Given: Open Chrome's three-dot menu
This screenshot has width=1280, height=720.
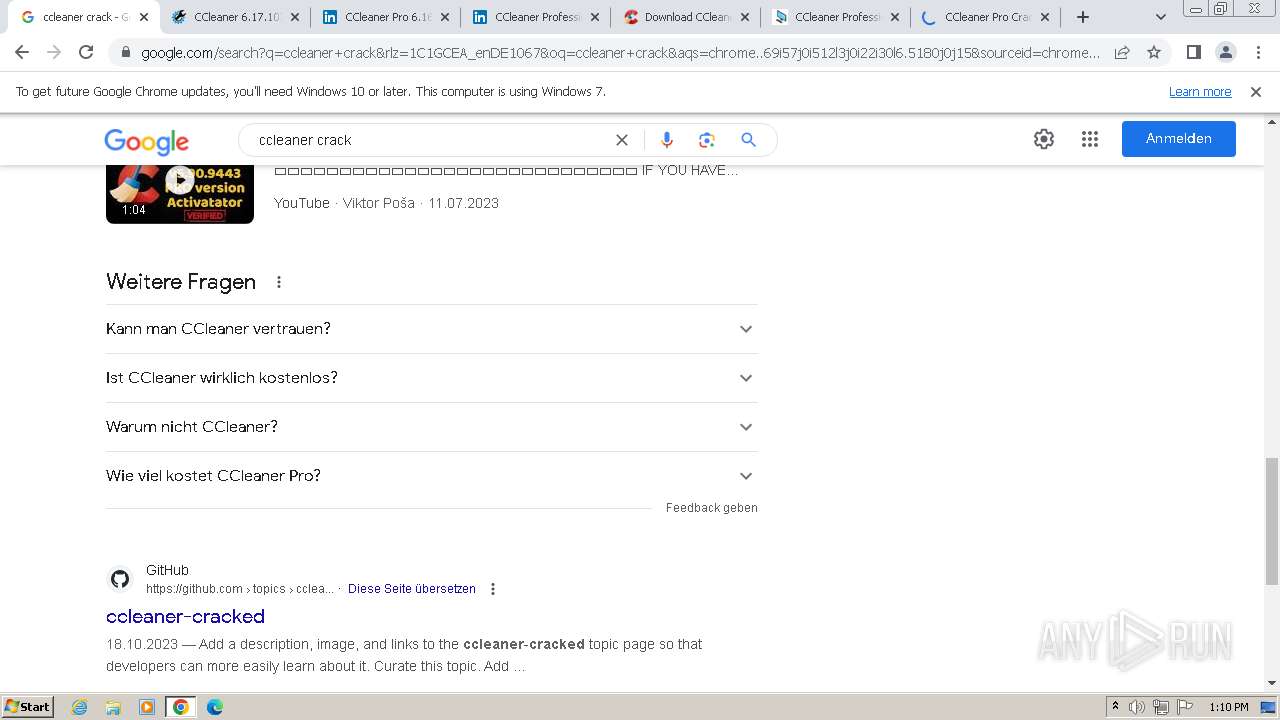Looking at the screenshot, I should point(1257,53).
